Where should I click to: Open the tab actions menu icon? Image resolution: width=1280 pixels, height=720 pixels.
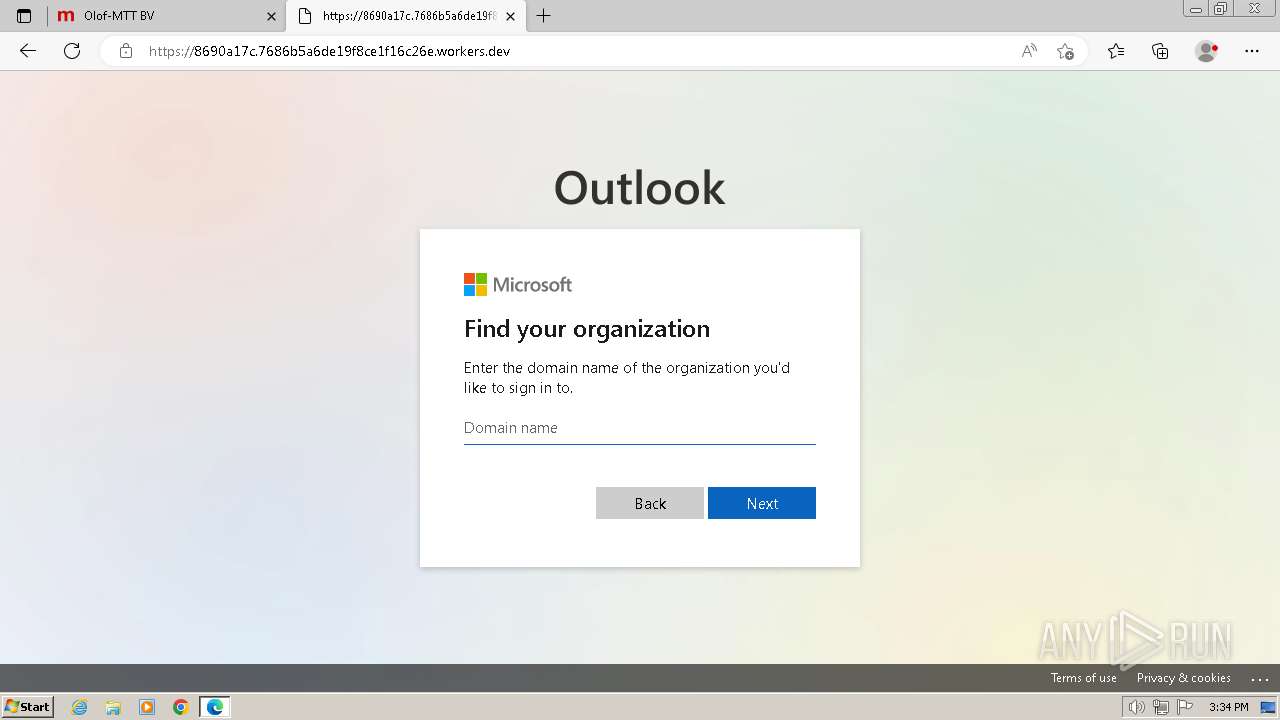coord(24,16)
